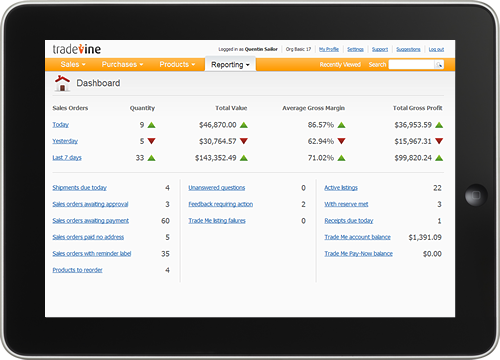Open Unanswered questions link

217,188
